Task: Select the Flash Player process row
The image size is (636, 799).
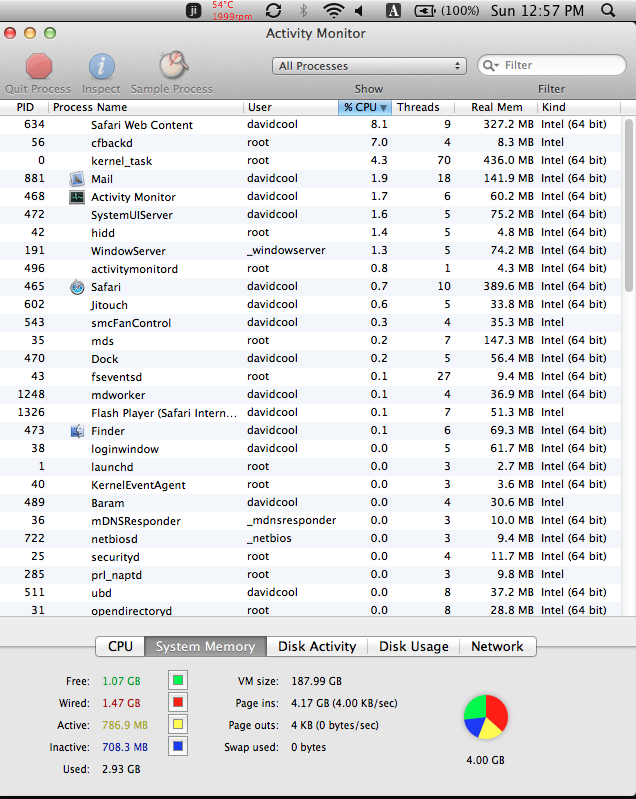Action: click(310, 413)
